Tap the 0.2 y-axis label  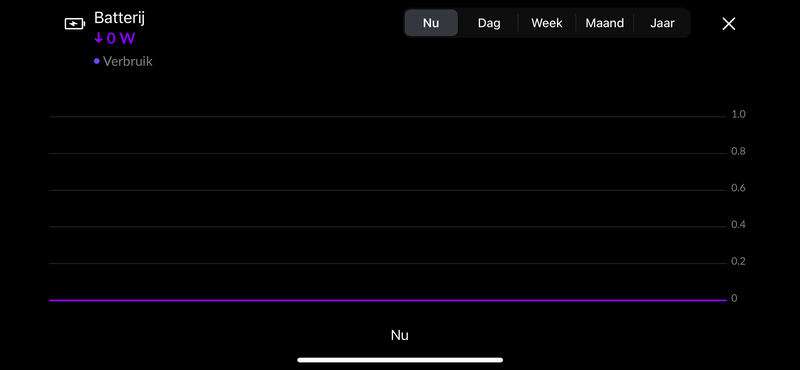click(738, 261)
